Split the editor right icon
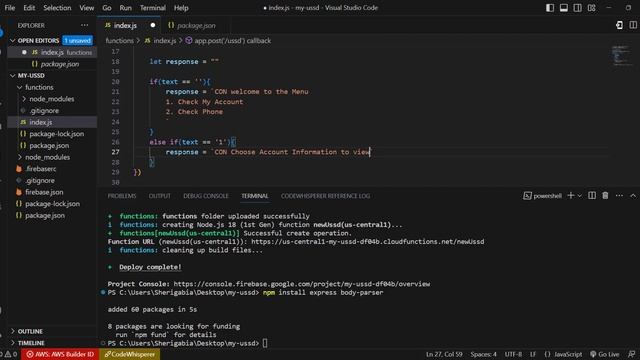 pos(633,25)
